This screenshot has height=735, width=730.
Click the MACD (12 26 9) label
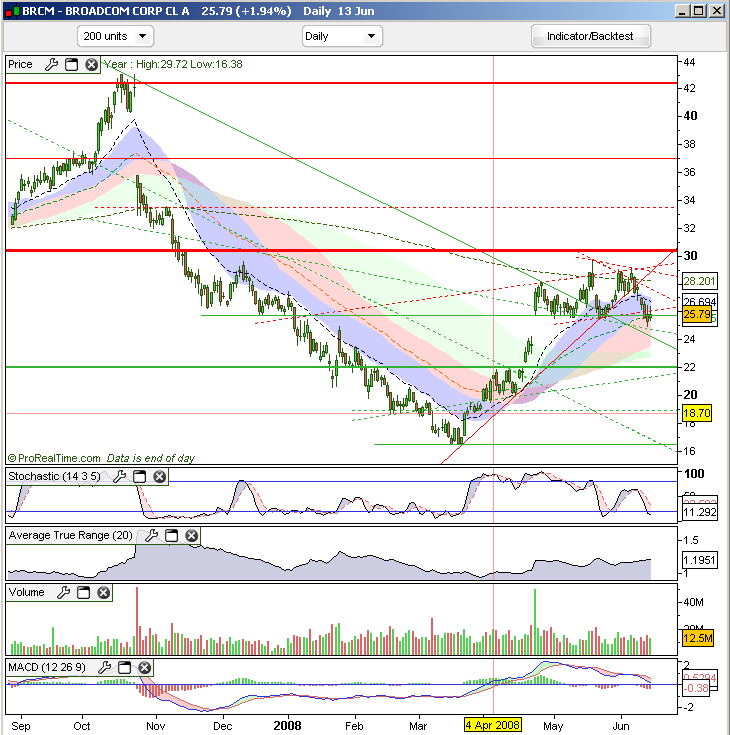point(47,668)
